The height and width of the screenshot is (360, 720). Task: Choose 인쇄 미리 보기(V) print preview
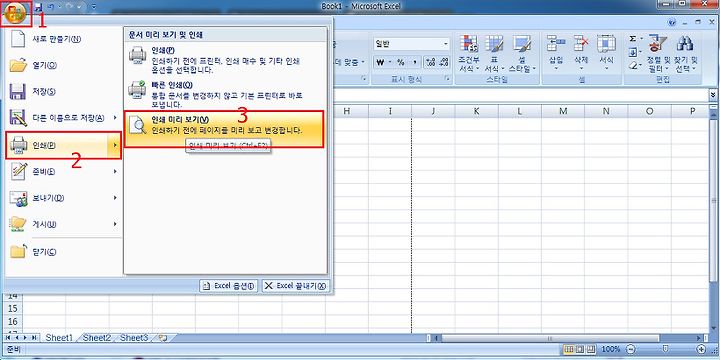tap(225, 129)
